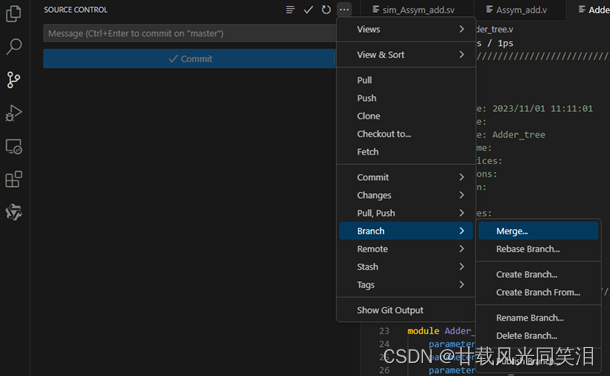Open the highlighted Branch submenu
Image resolution: width=610 pixels, height=376 pixels.
point(406,231)
